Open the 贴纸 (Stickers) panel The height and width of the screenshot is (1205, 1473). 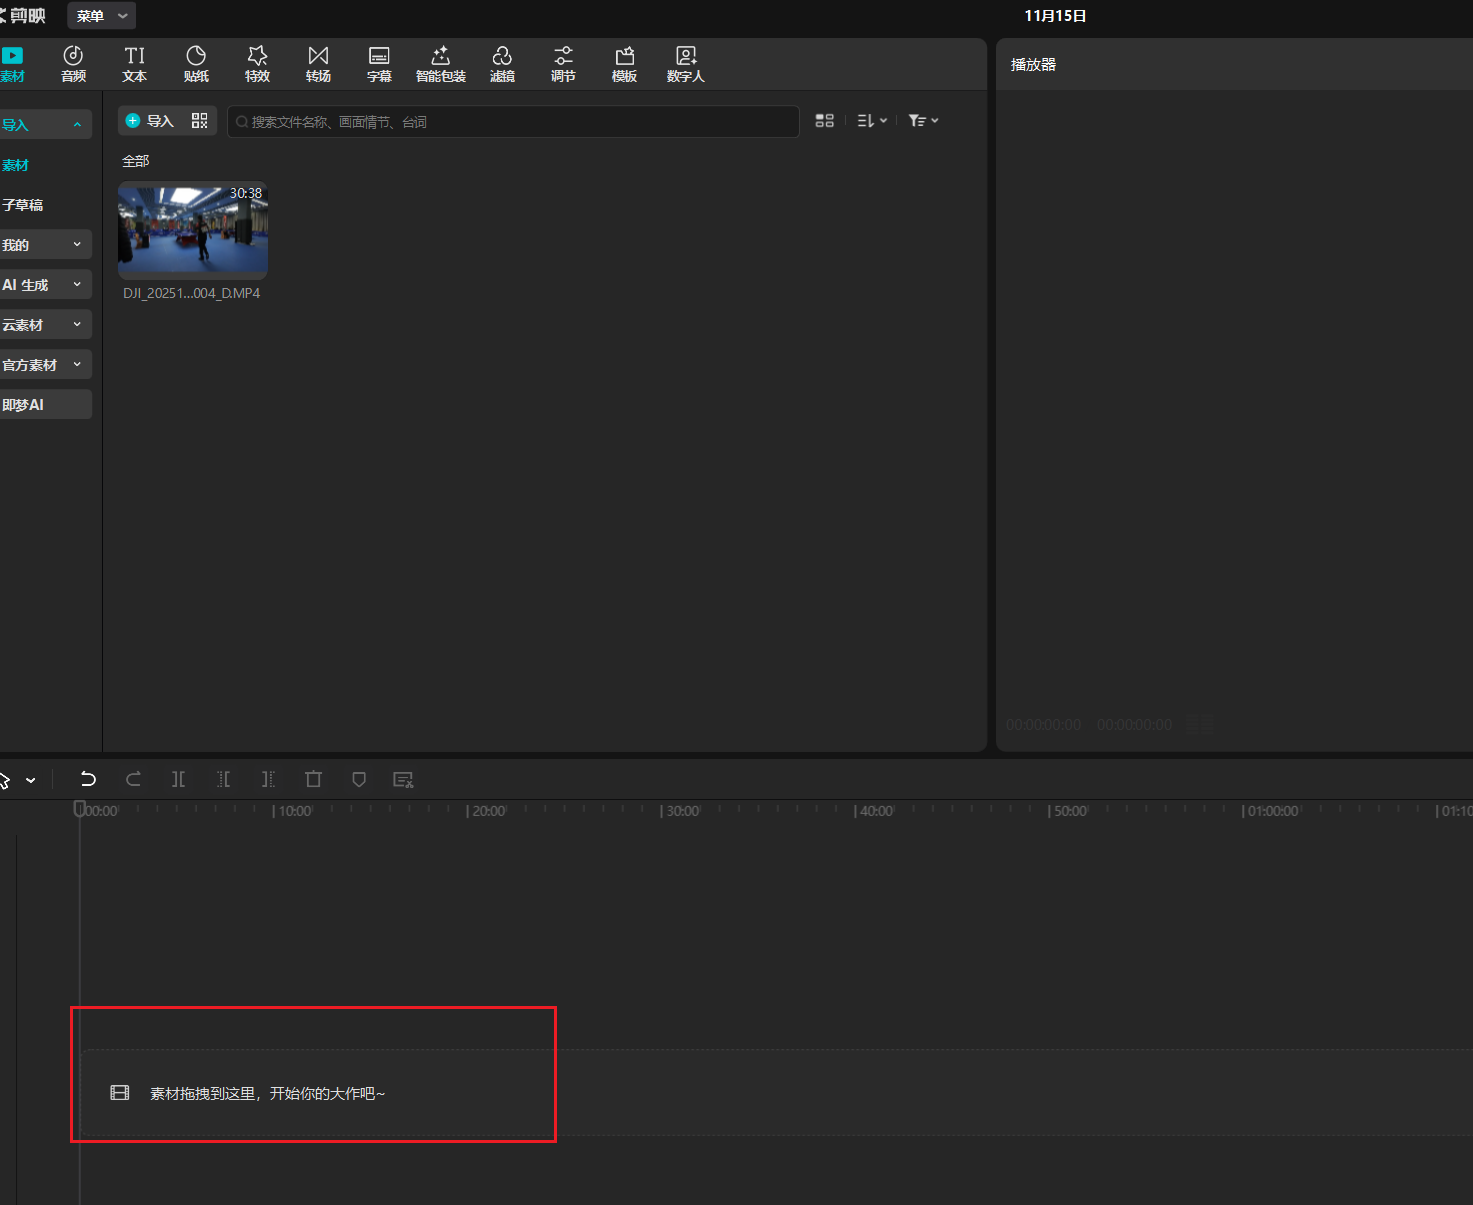click(196, 64)
